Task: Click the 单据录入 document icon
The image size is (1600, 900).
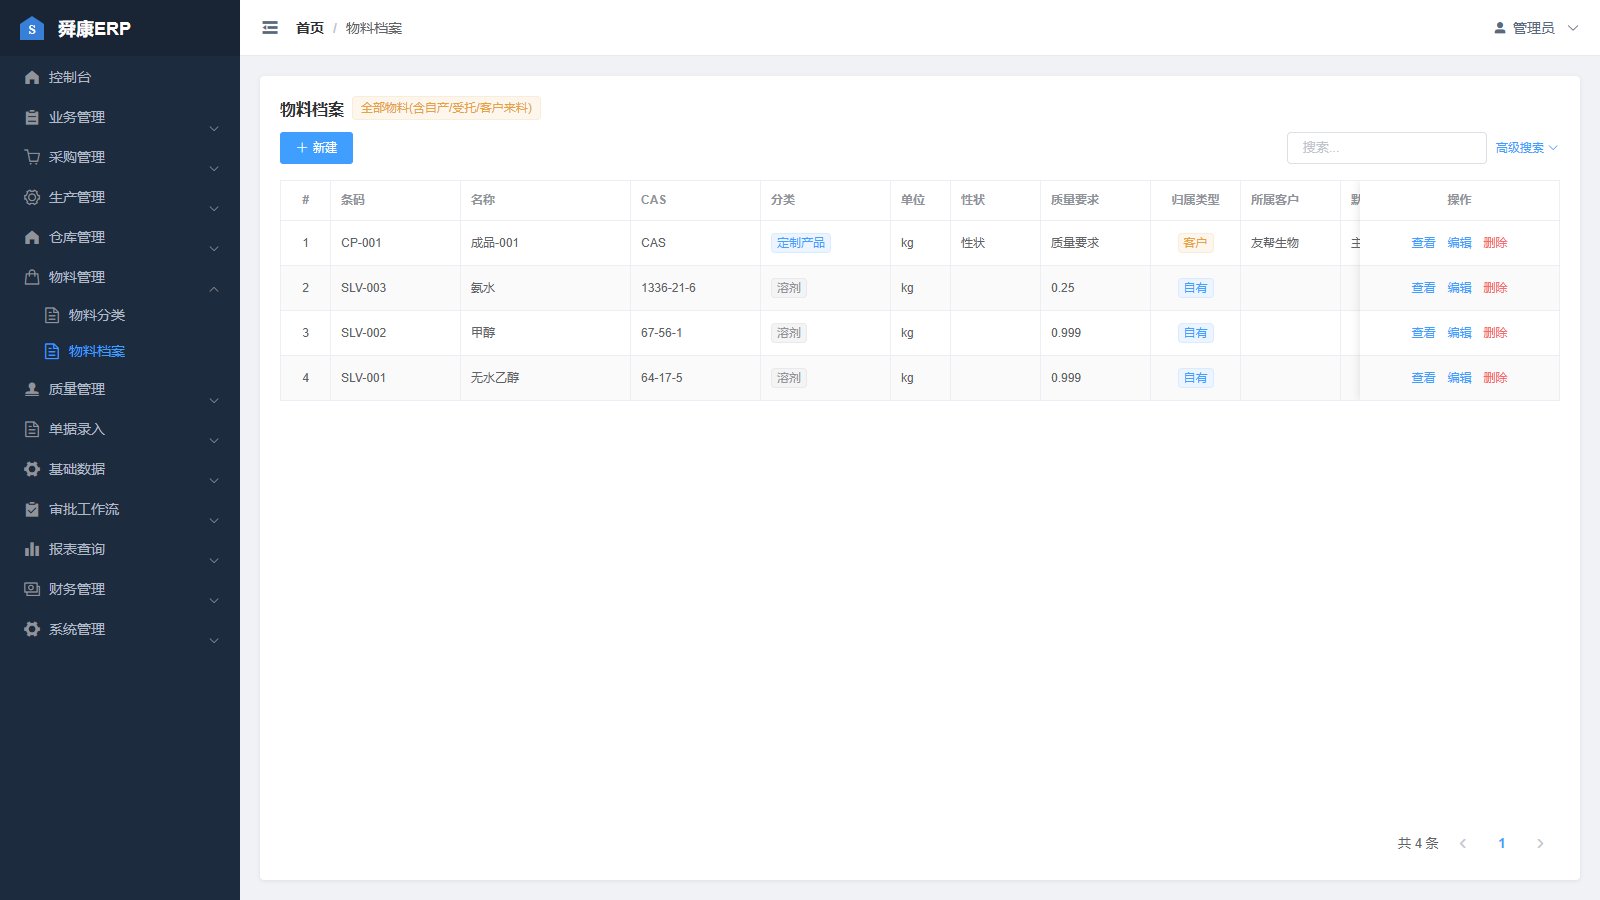Action: pos(32,429)
